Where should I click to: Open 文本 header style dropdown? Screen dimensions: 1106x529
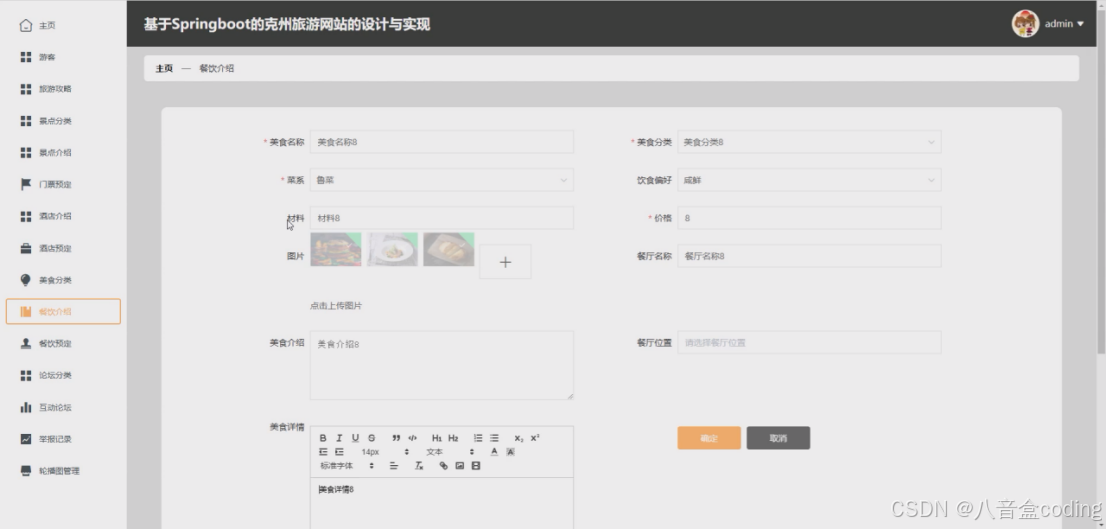[449, 452]
